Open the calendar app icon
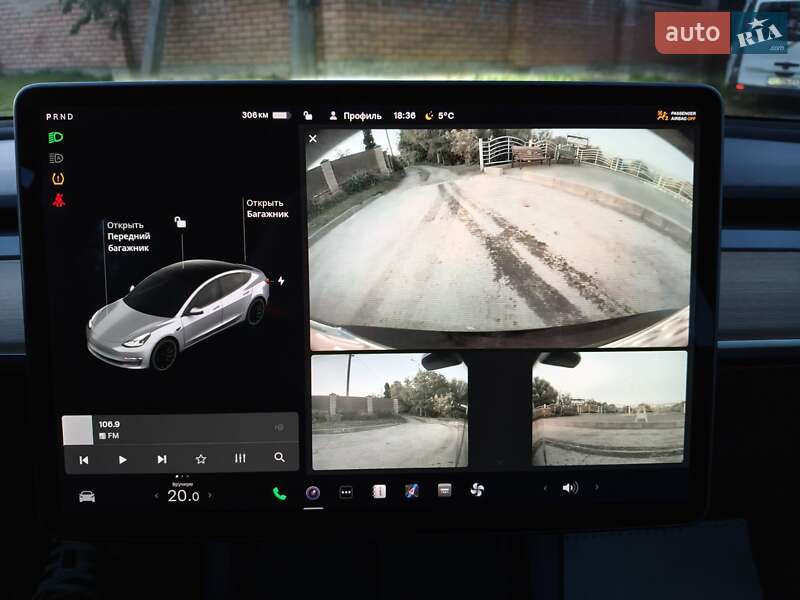The image size is (800, 600). (x=381, y=491)
